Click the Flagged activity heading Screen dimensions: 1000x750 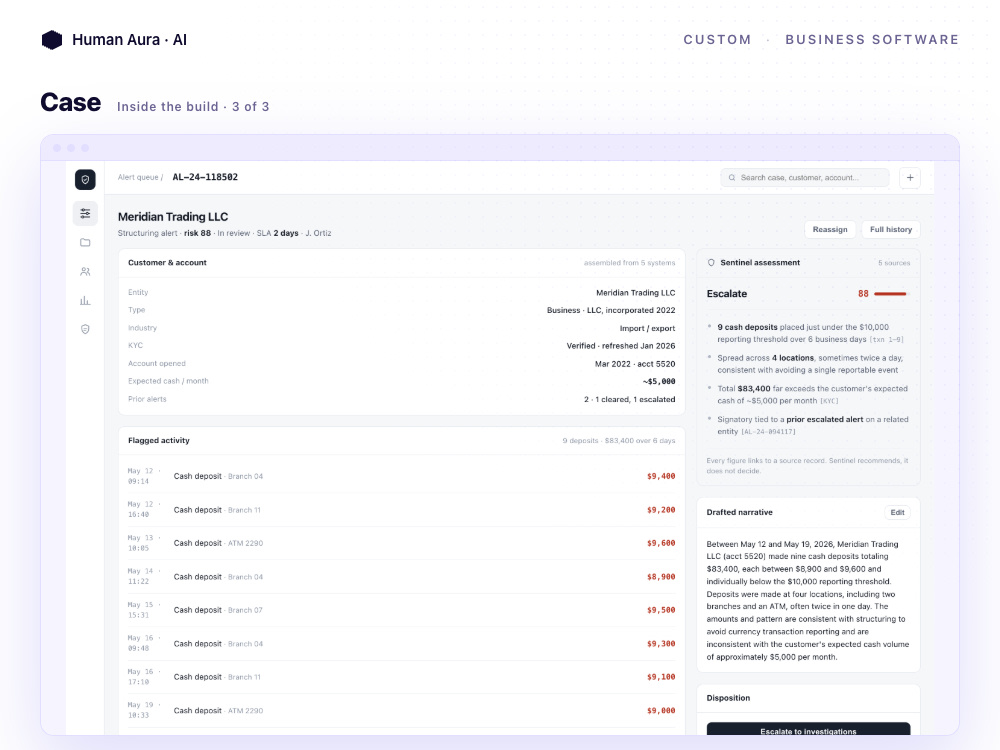click(x=159, y=441)
